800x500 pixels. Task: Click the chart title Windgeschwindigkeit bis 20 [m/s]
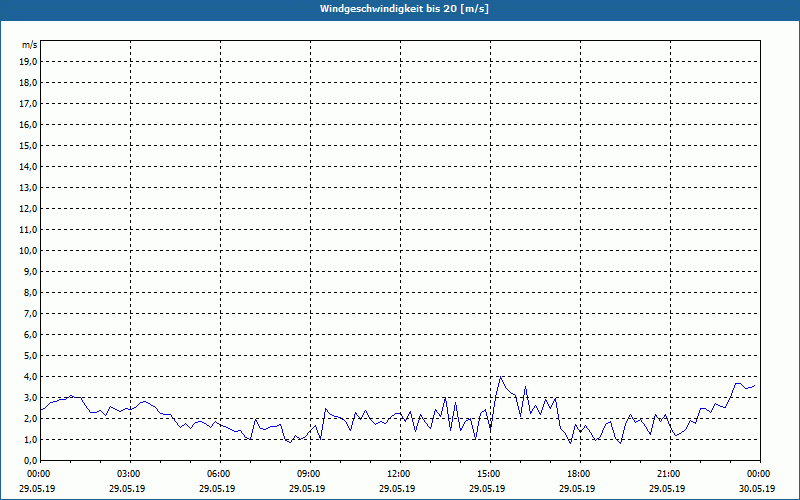[x=404, y=9]
